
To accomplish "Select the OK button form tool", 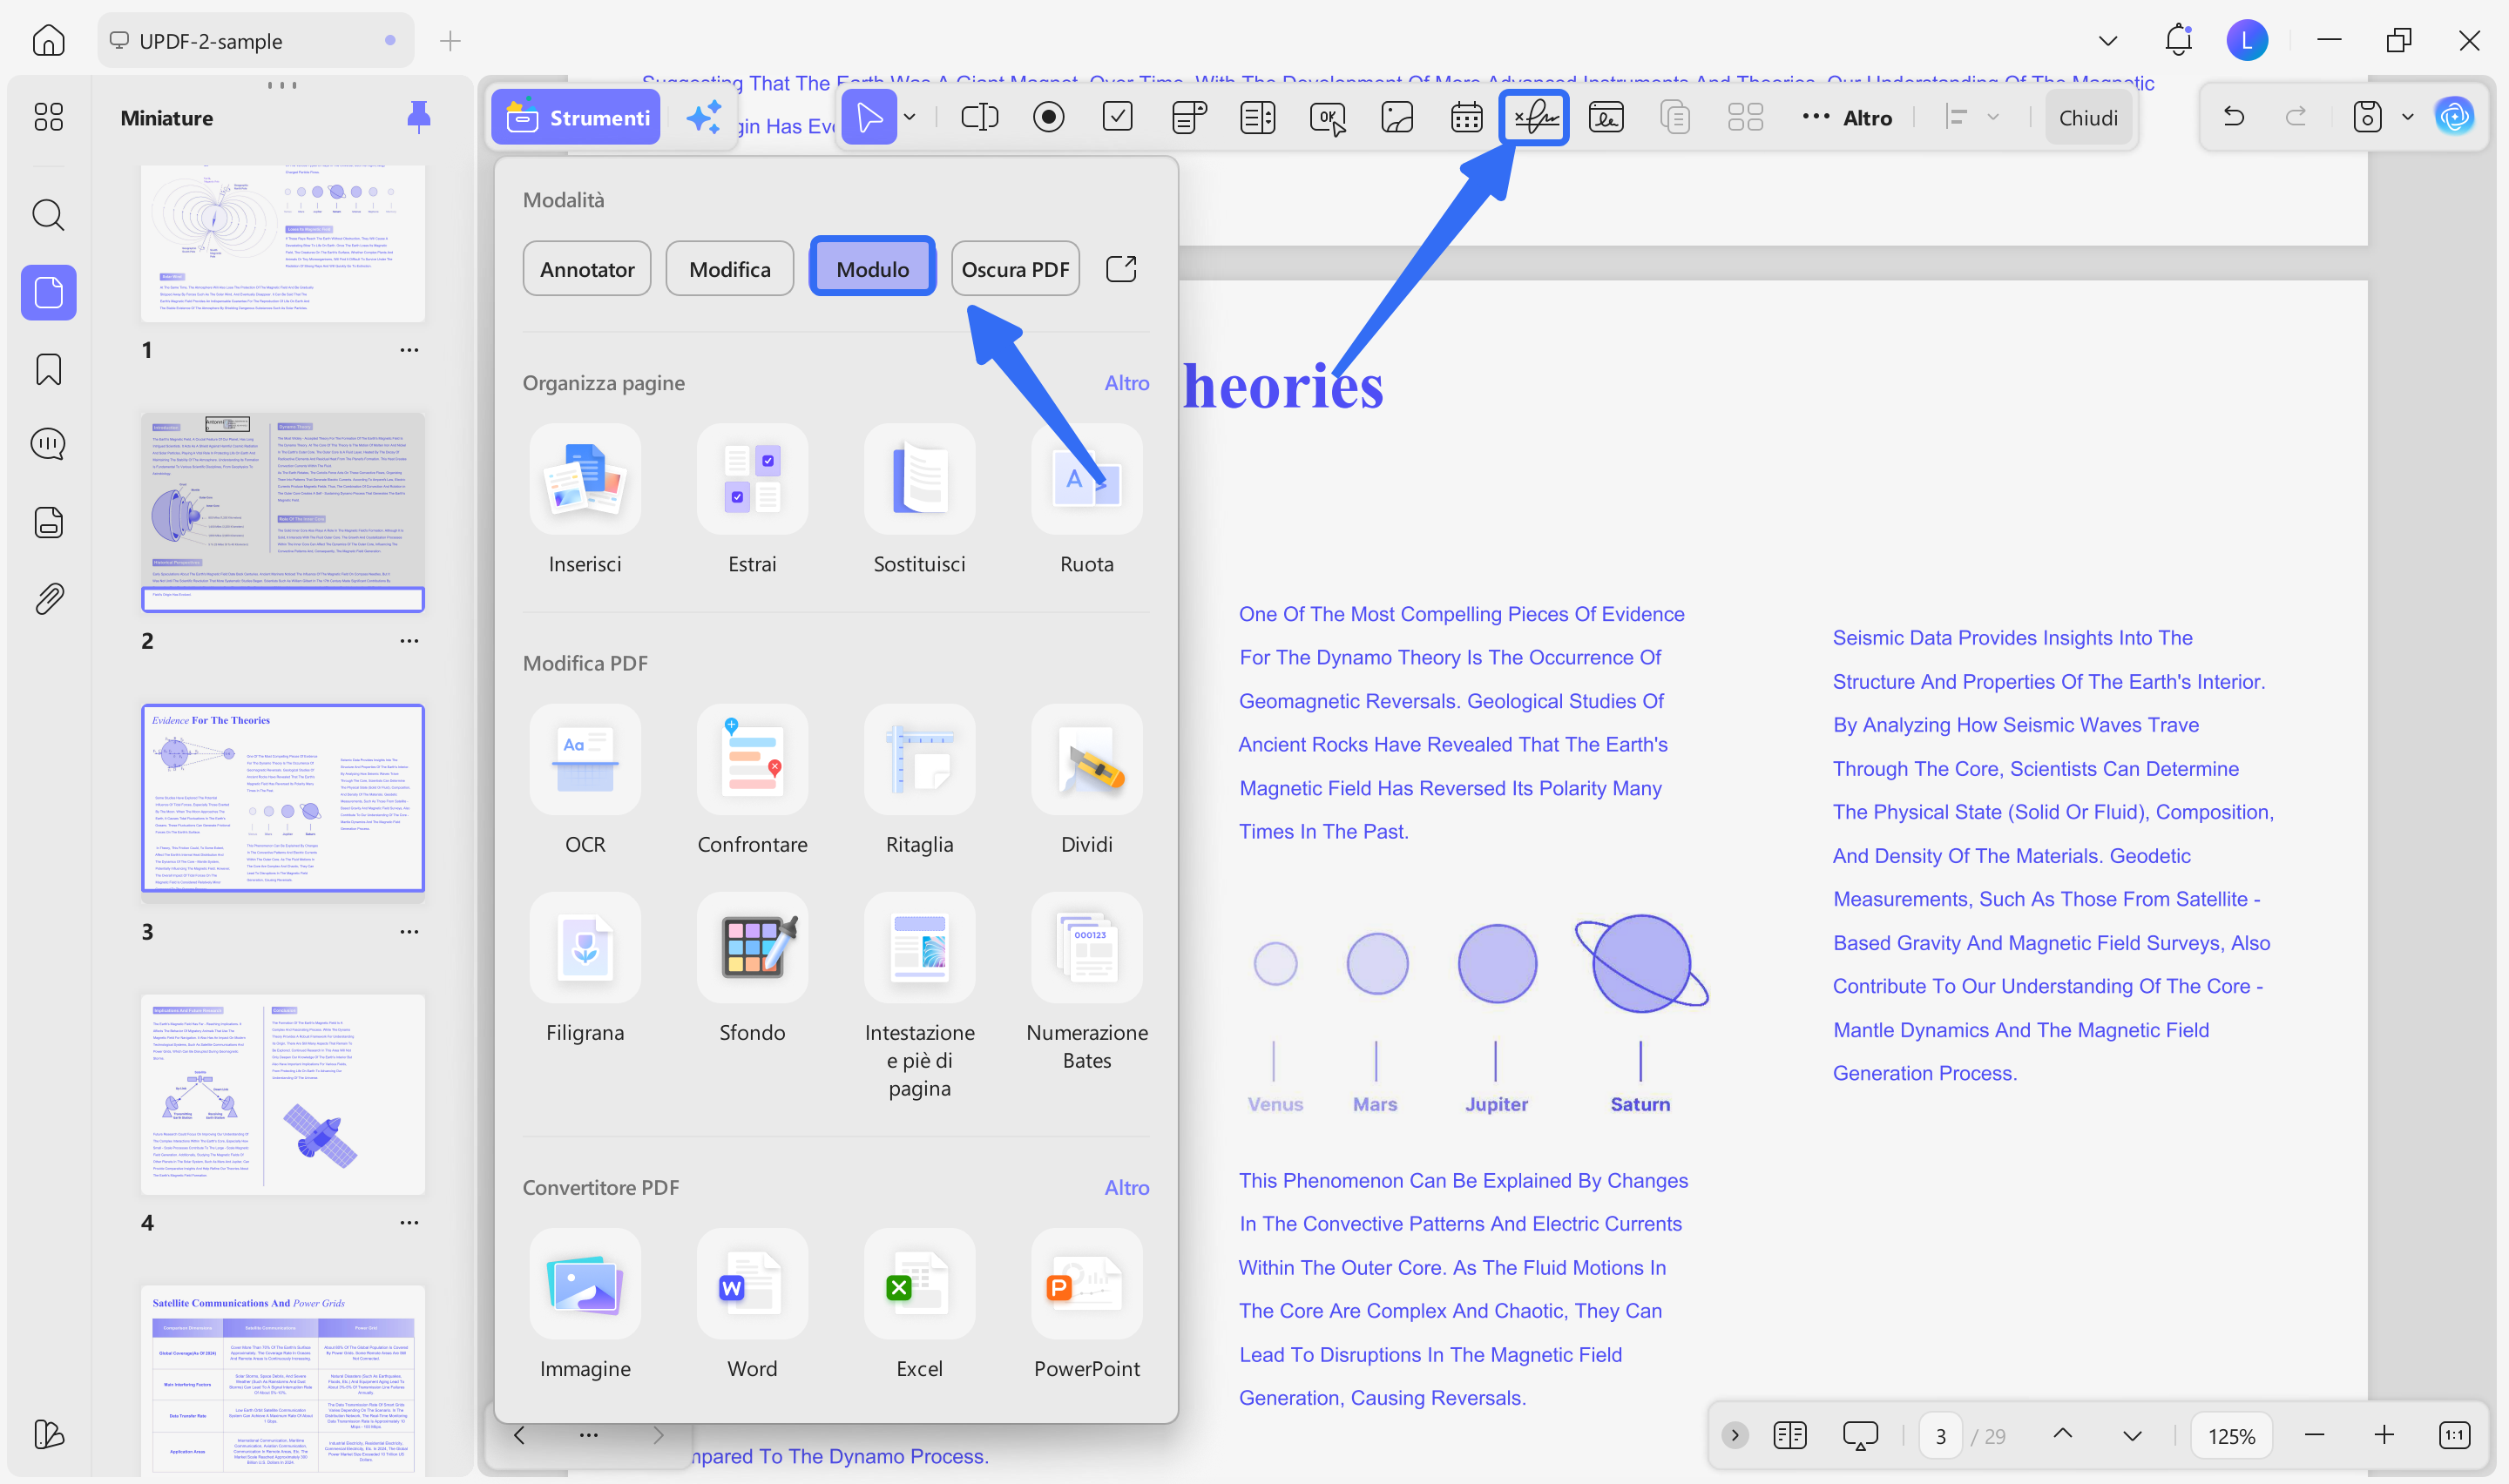I will pos(1327,118).
